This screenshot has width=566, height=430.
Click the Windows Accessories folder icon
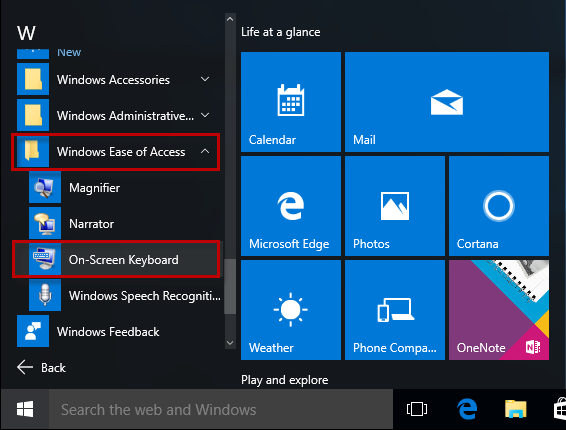[x=33, y=79]
